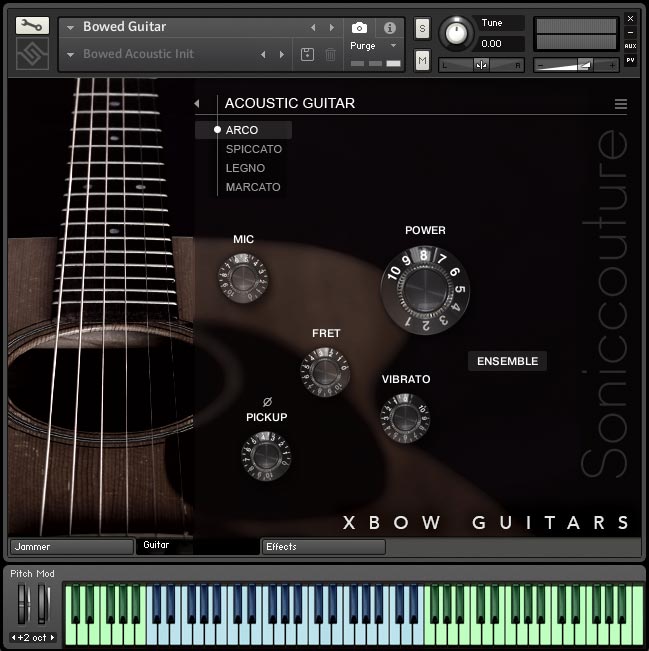This screenshot has width=649, height=651.
Task: Toggle the ENSEMBLE button
Action: (507, 361)
